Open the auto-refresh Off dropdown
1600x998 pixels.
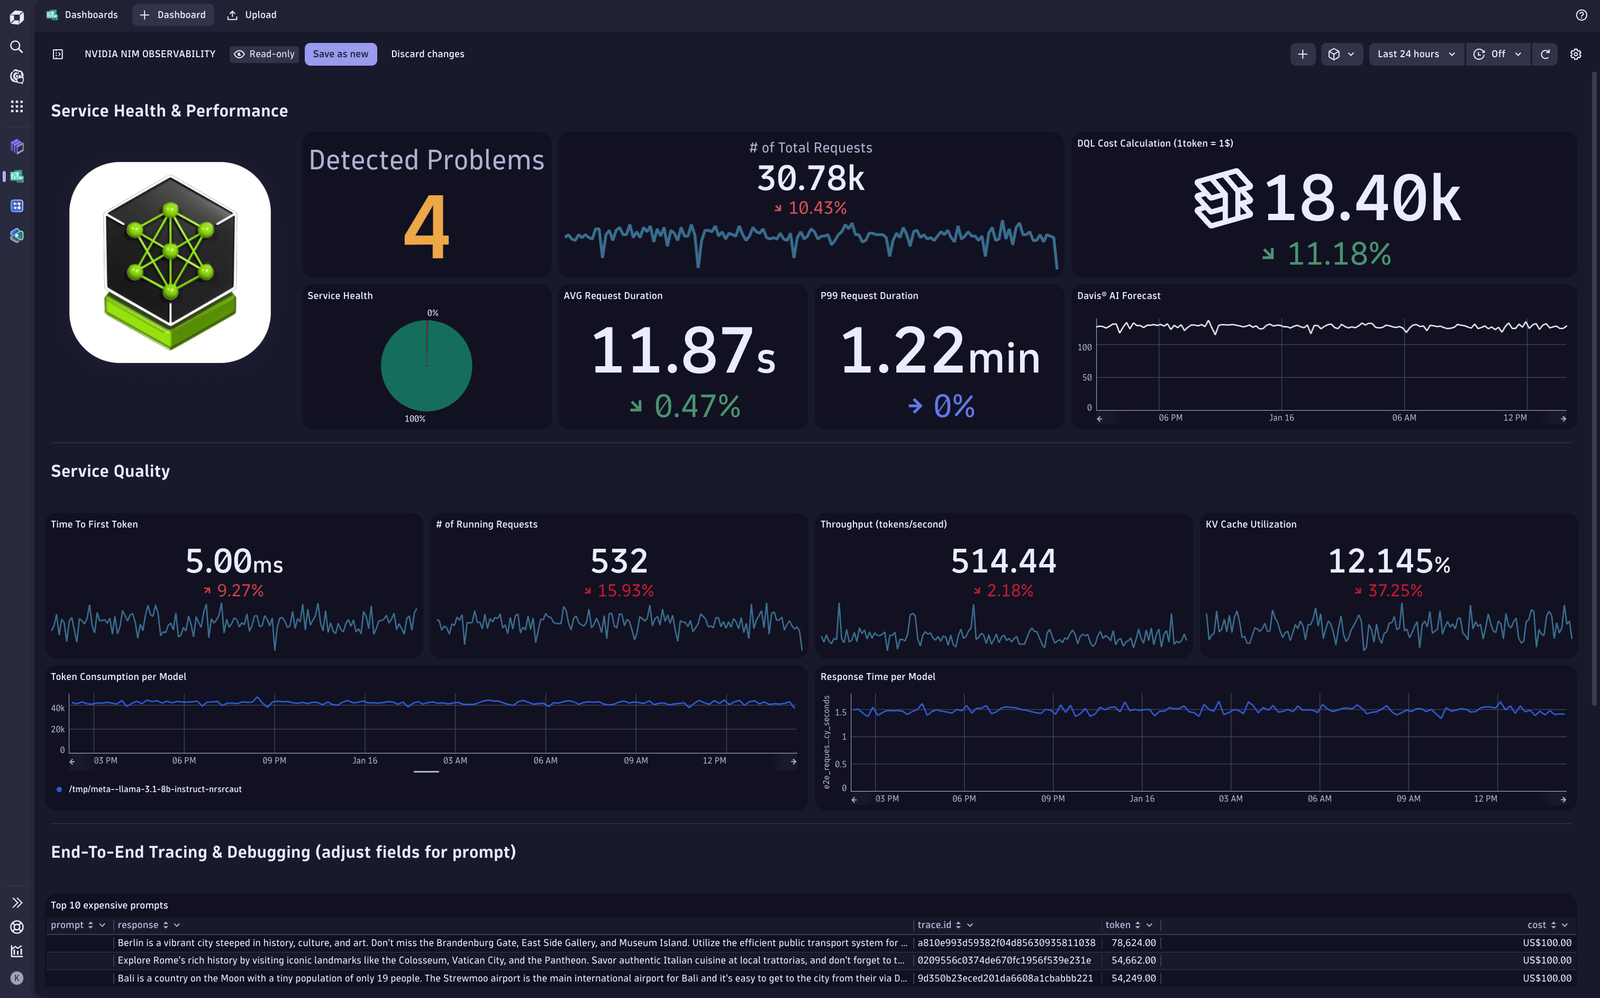tap(1497, 54)
